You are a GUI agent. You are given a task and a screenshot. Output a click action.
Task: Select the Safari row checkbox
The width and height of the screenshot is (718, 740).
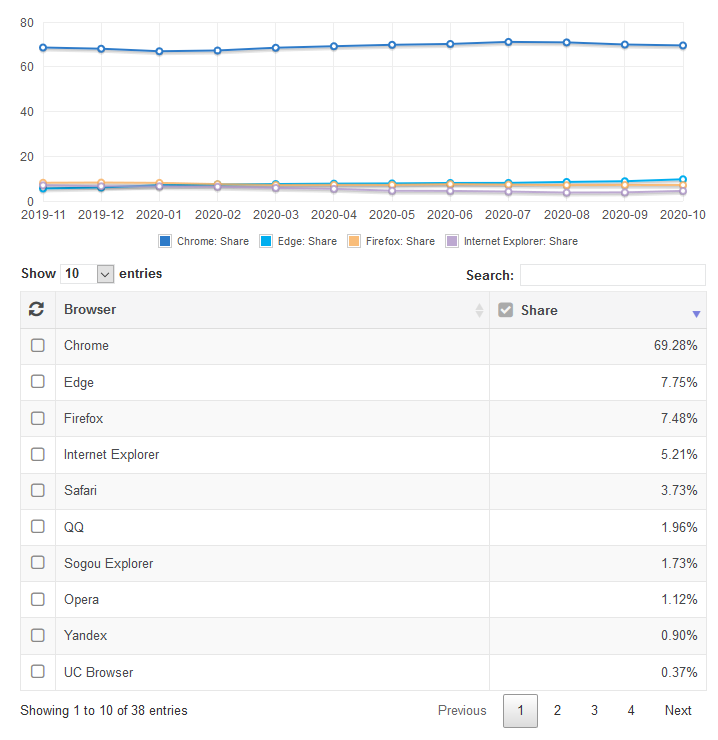(38, 491)
